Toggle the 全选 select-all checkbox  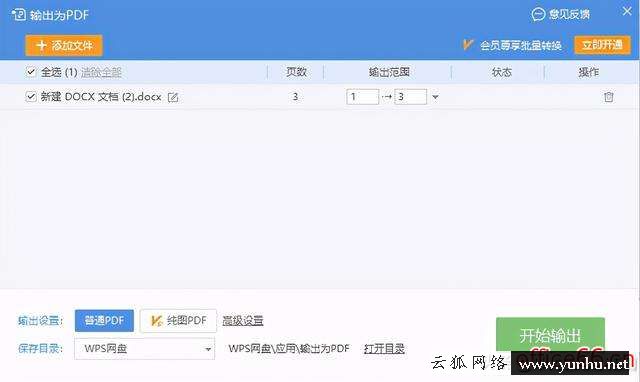(x=31, y=72)
